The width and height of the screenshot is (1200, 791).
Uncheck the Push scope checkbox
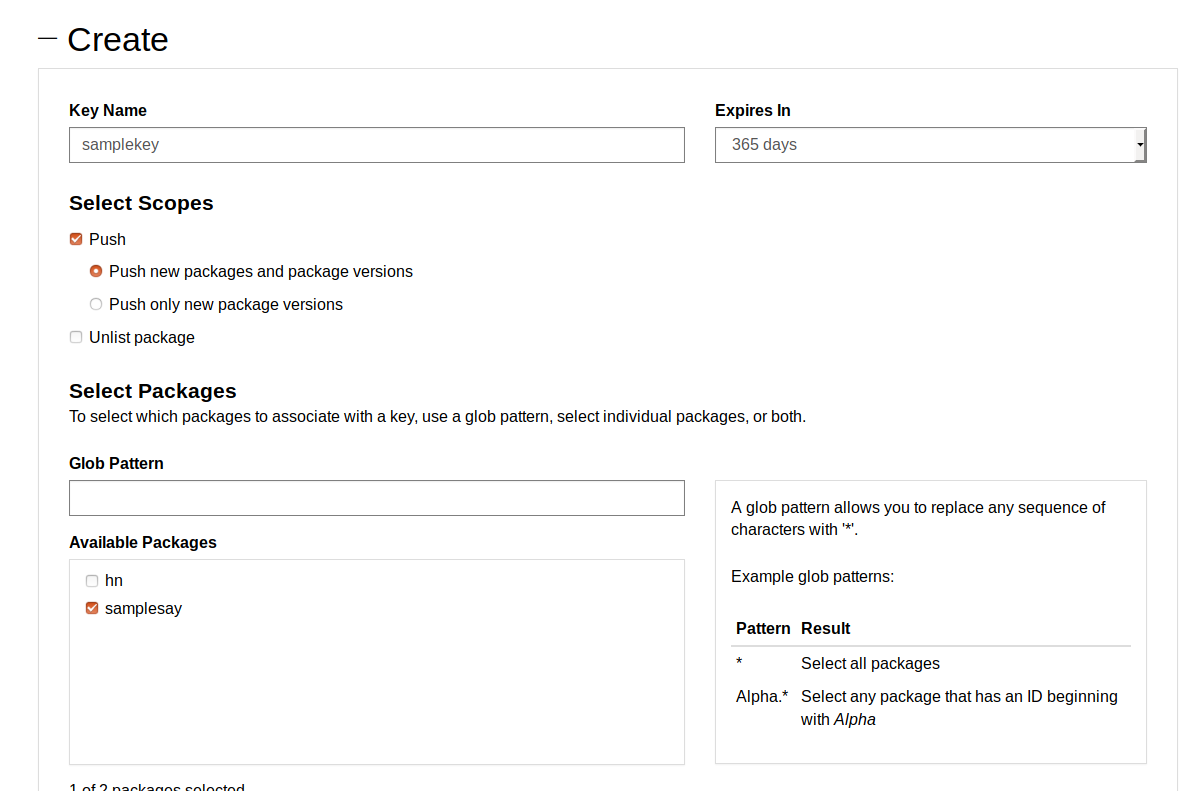(x=76, y=239)
